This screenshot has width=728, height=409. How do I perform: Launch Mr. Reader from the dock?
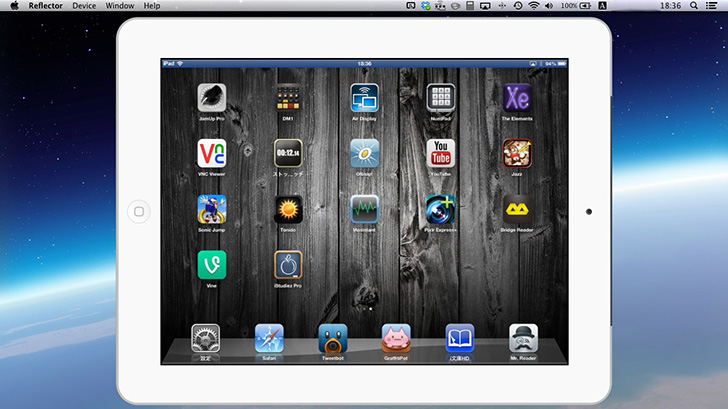coord(523,338)
